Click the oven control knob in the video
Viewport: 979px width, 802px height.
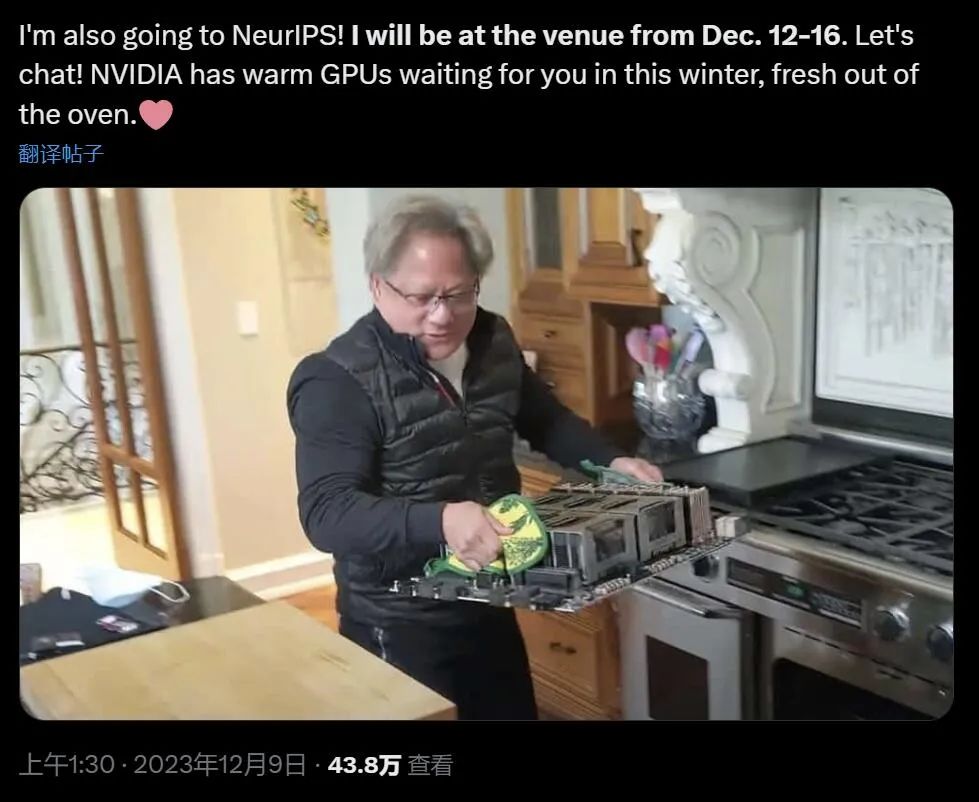coord(890,622)
